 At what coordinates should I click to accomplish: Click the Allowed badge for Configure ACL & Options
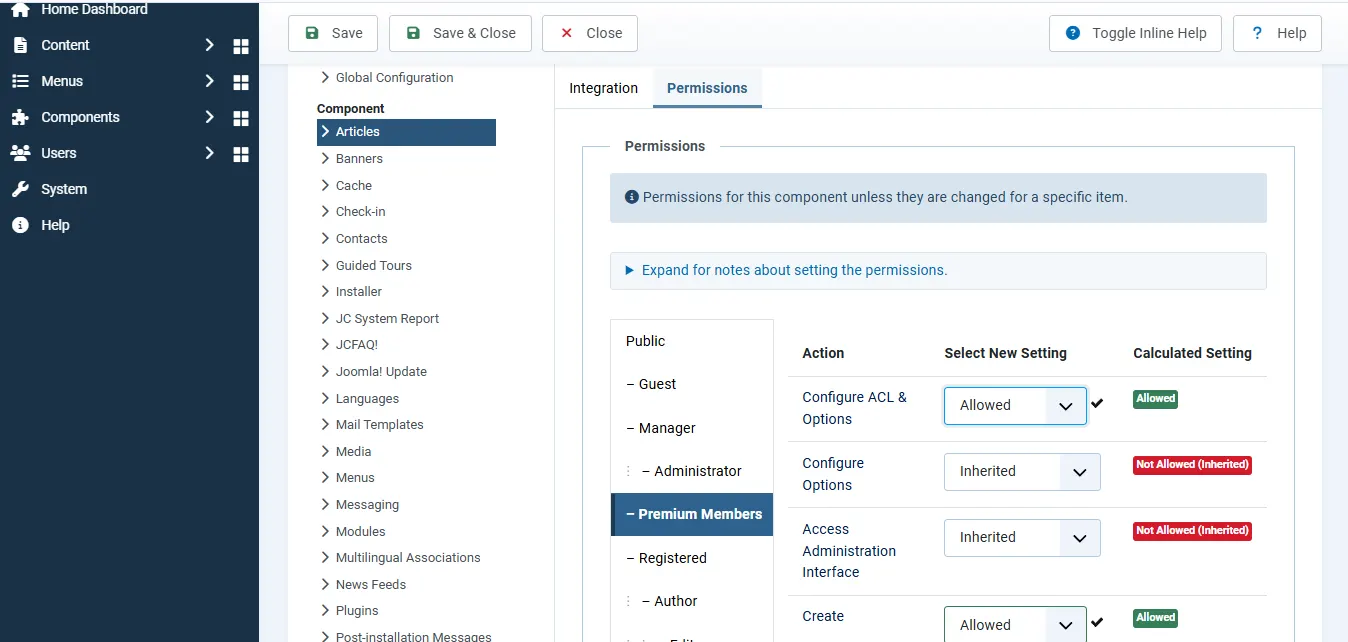click(x=1155, y=399)
